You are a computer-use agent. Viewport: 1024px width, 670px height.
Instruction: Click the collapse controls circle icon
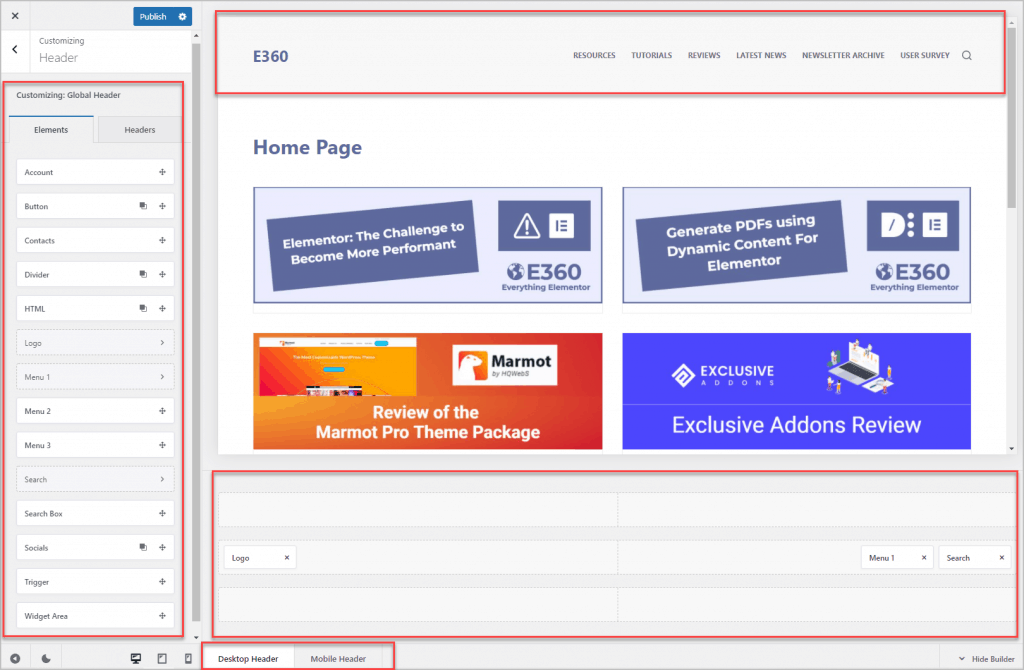(15, 658)
